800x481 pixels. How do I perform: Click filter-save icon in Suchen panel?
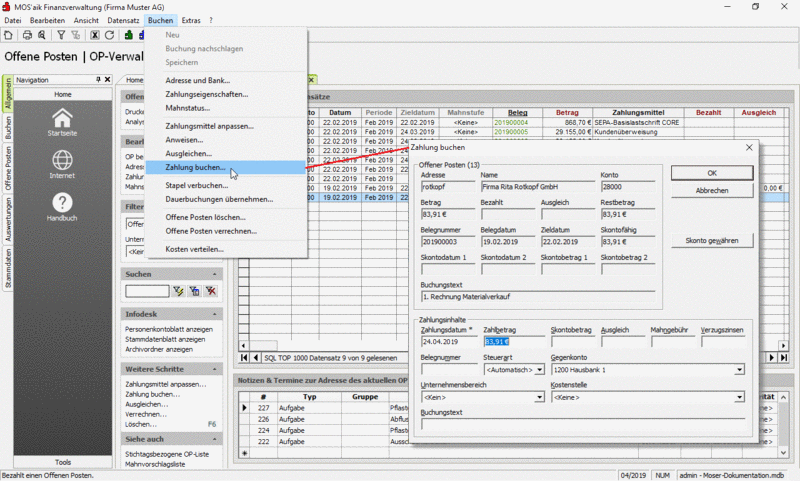tap(194, 291)
